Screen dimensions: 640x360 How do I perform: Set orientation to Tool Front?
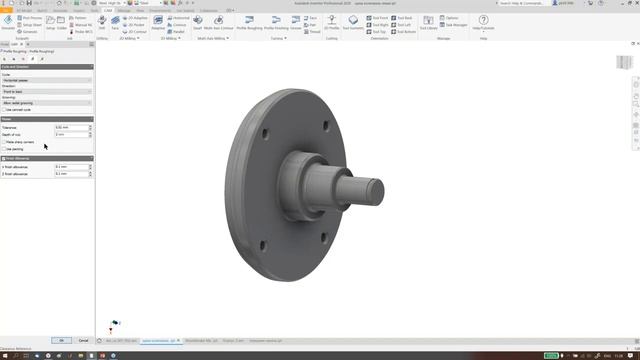pyautogui.click(x=377, y=18)
